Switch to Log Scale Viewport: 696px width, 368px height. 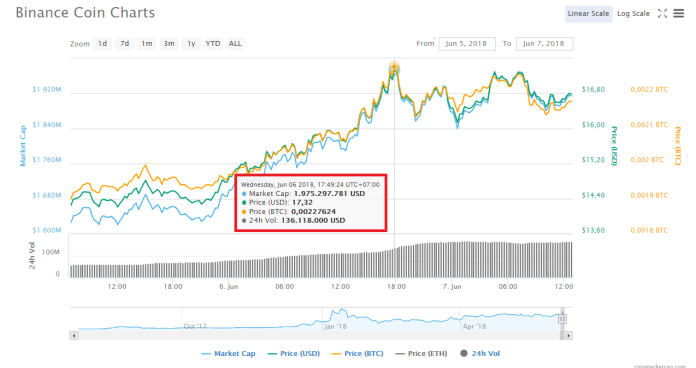[x=633, y=14]
